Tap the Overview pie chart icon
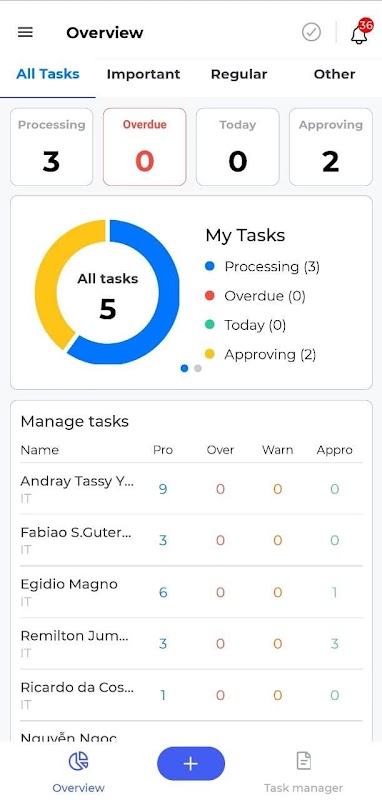The image size is (382, 800). tap(79, 762)
